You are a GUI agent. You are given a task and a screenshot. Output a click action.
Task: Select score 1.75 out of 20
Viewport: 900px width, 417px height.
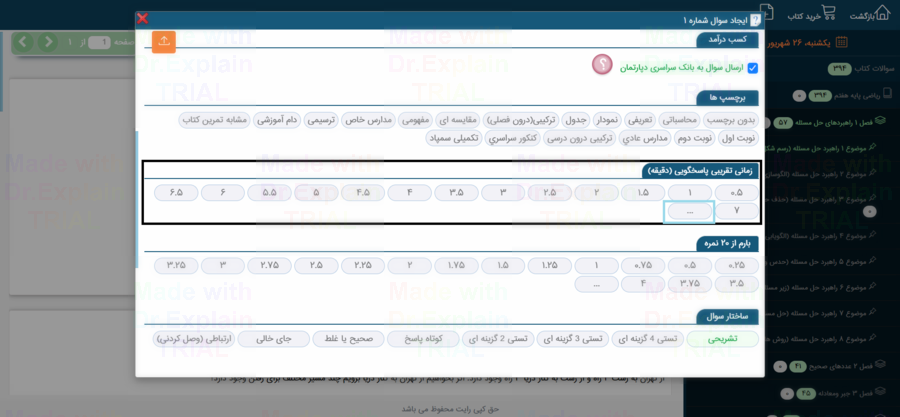tap(456, 266)
